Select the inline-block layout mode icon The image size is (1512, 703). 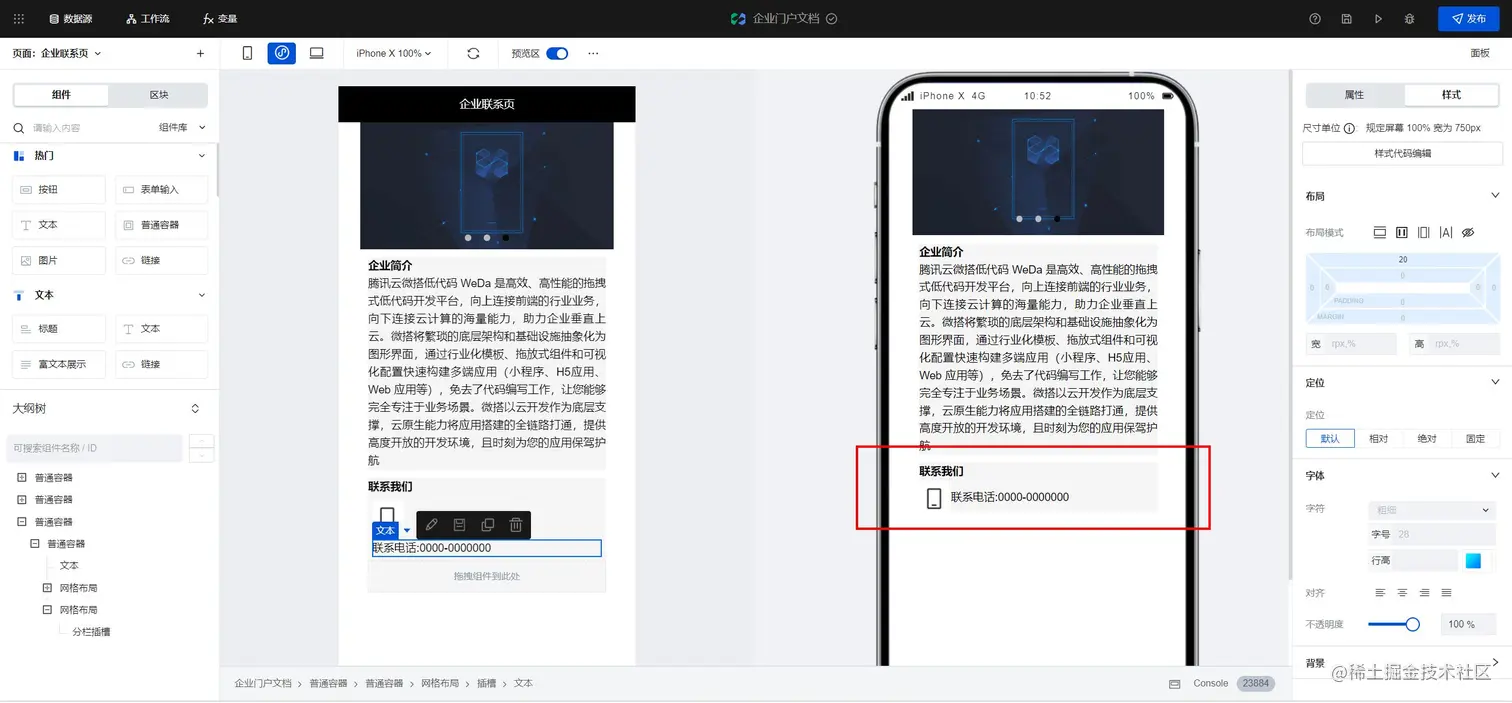[x=1424, y=233]
